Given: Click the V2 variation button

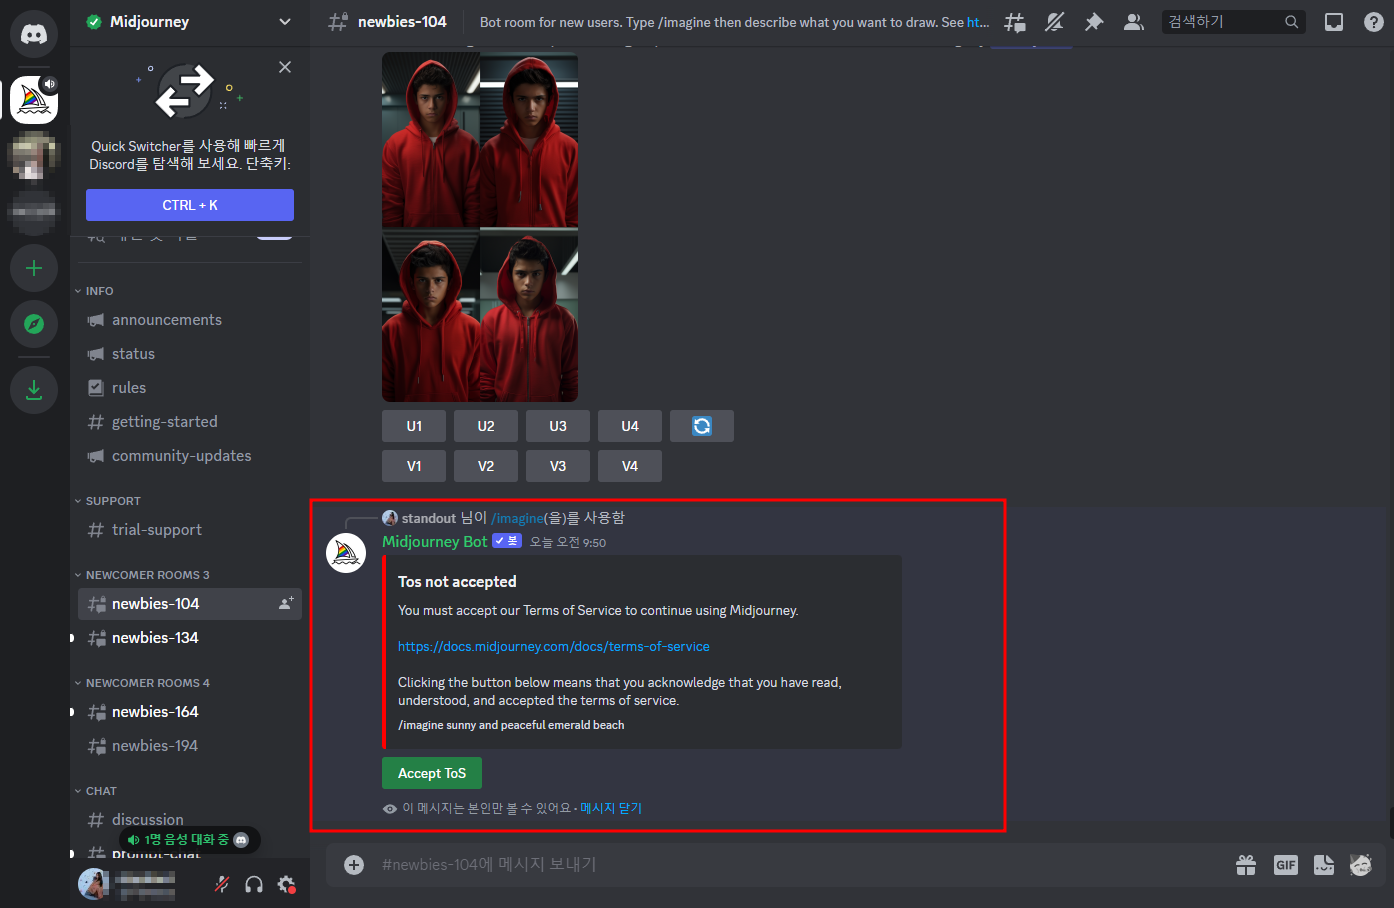Looking at the screenshot, I should 486,466.
